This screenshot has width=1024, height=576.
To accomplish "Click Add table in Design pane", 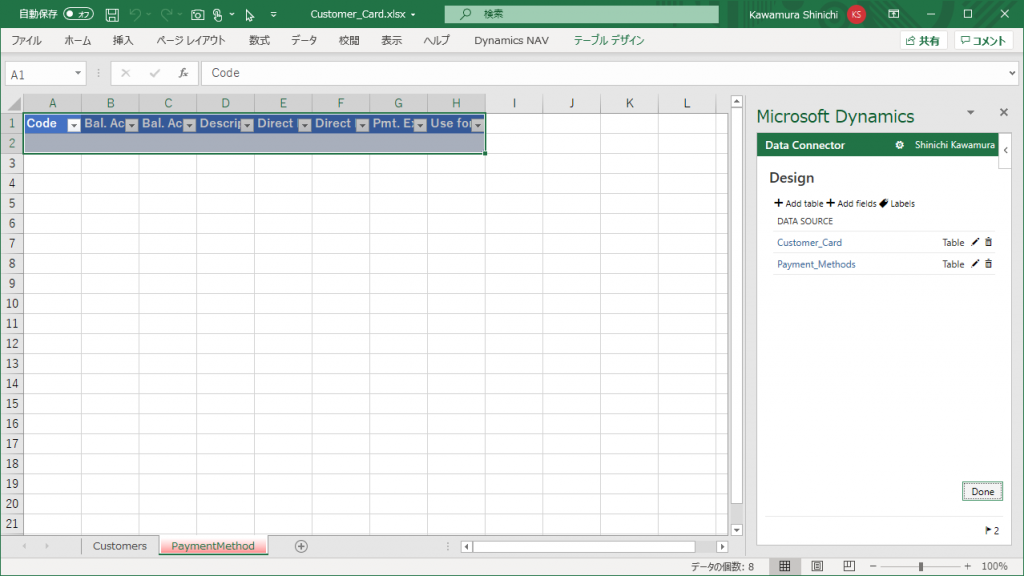I will pyautogui.click(x=799, y=204).
